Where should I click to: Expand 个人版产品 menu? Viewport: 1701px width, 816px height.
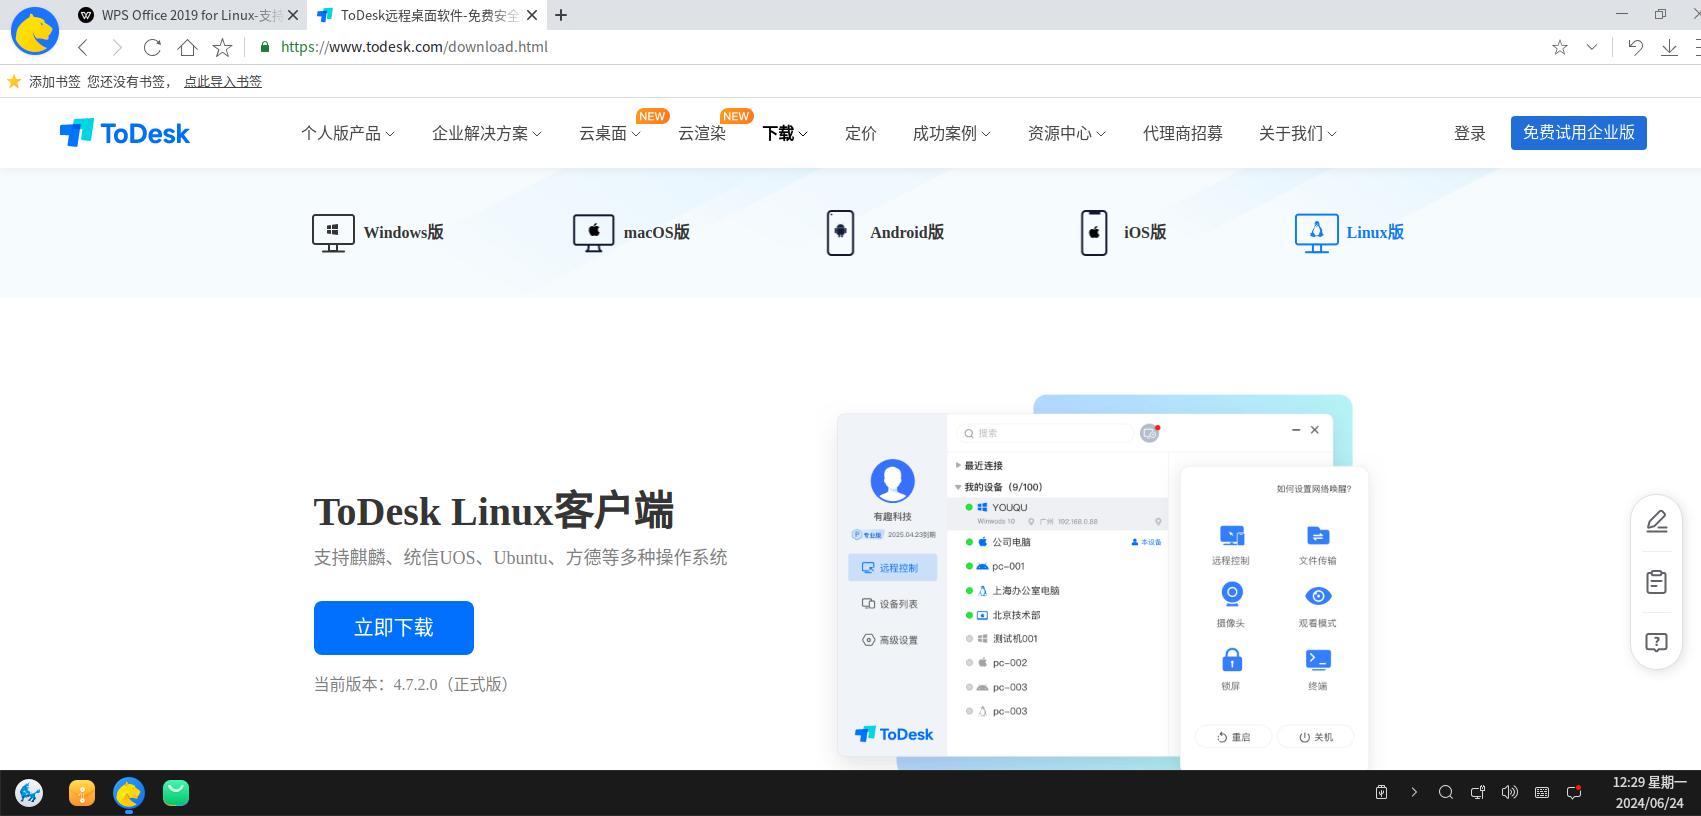(x=348, y=133)
